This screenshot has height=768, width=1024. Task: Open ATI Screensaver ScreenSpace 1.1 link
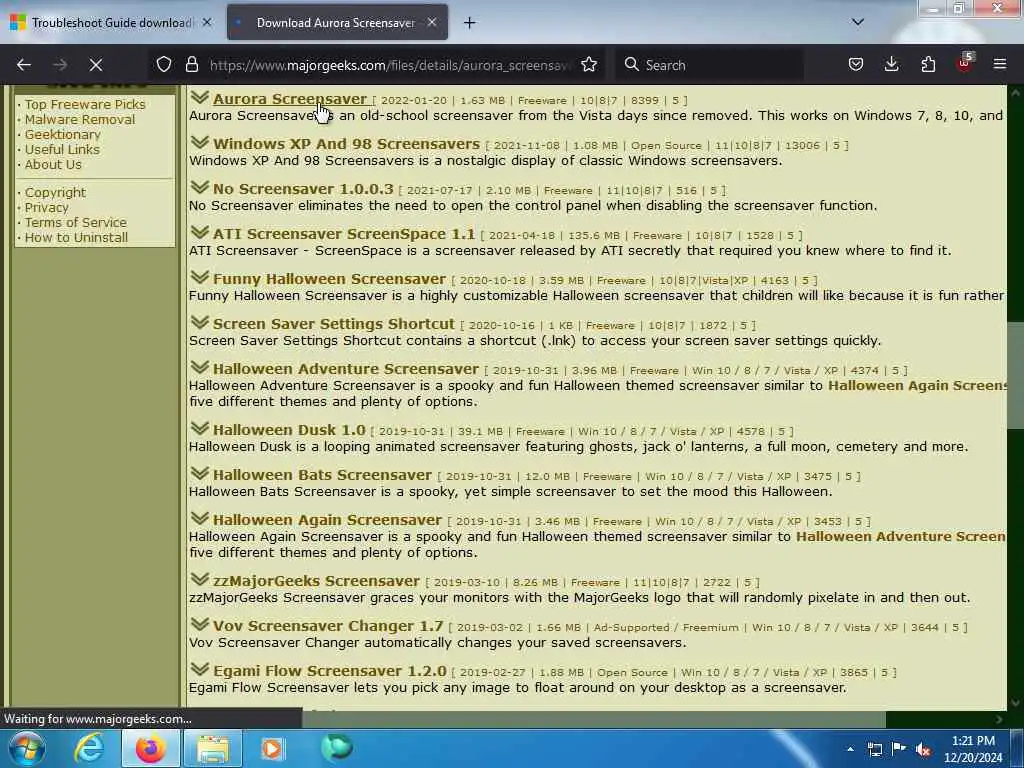(x=344, y=234)
